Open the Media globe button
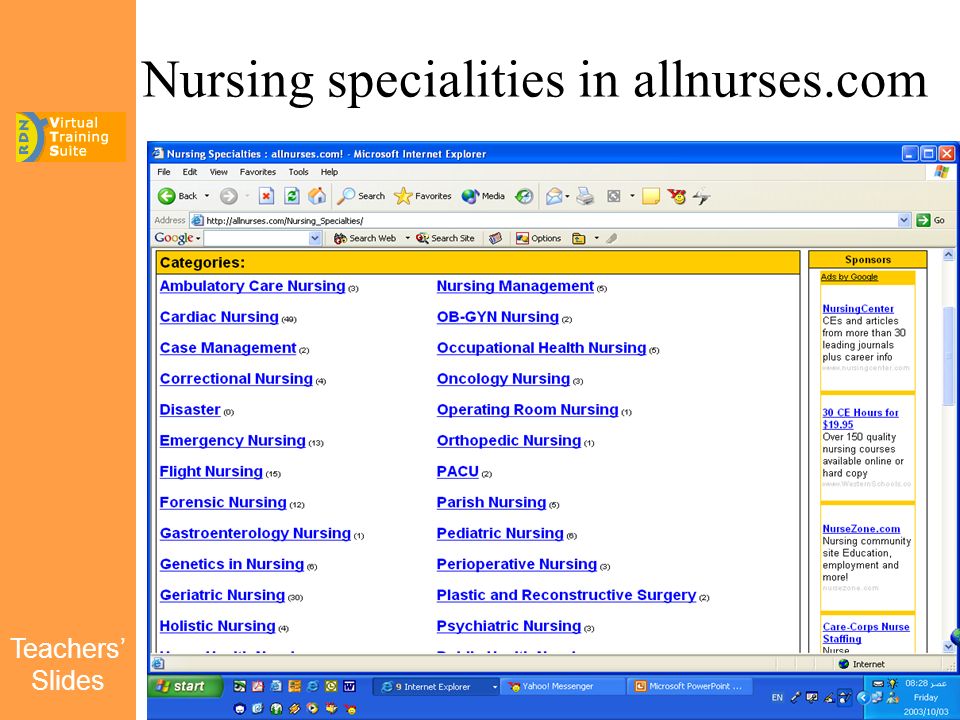This screenshot has width=960, height=720. tap(483, 196)
